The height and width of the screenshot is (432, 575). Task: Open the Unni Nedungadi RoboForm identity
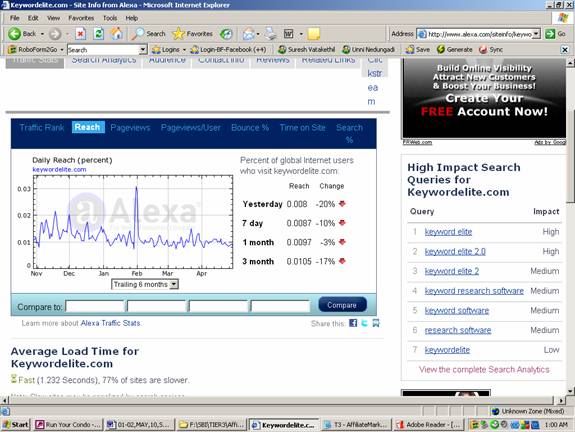(x=368, y=49)
